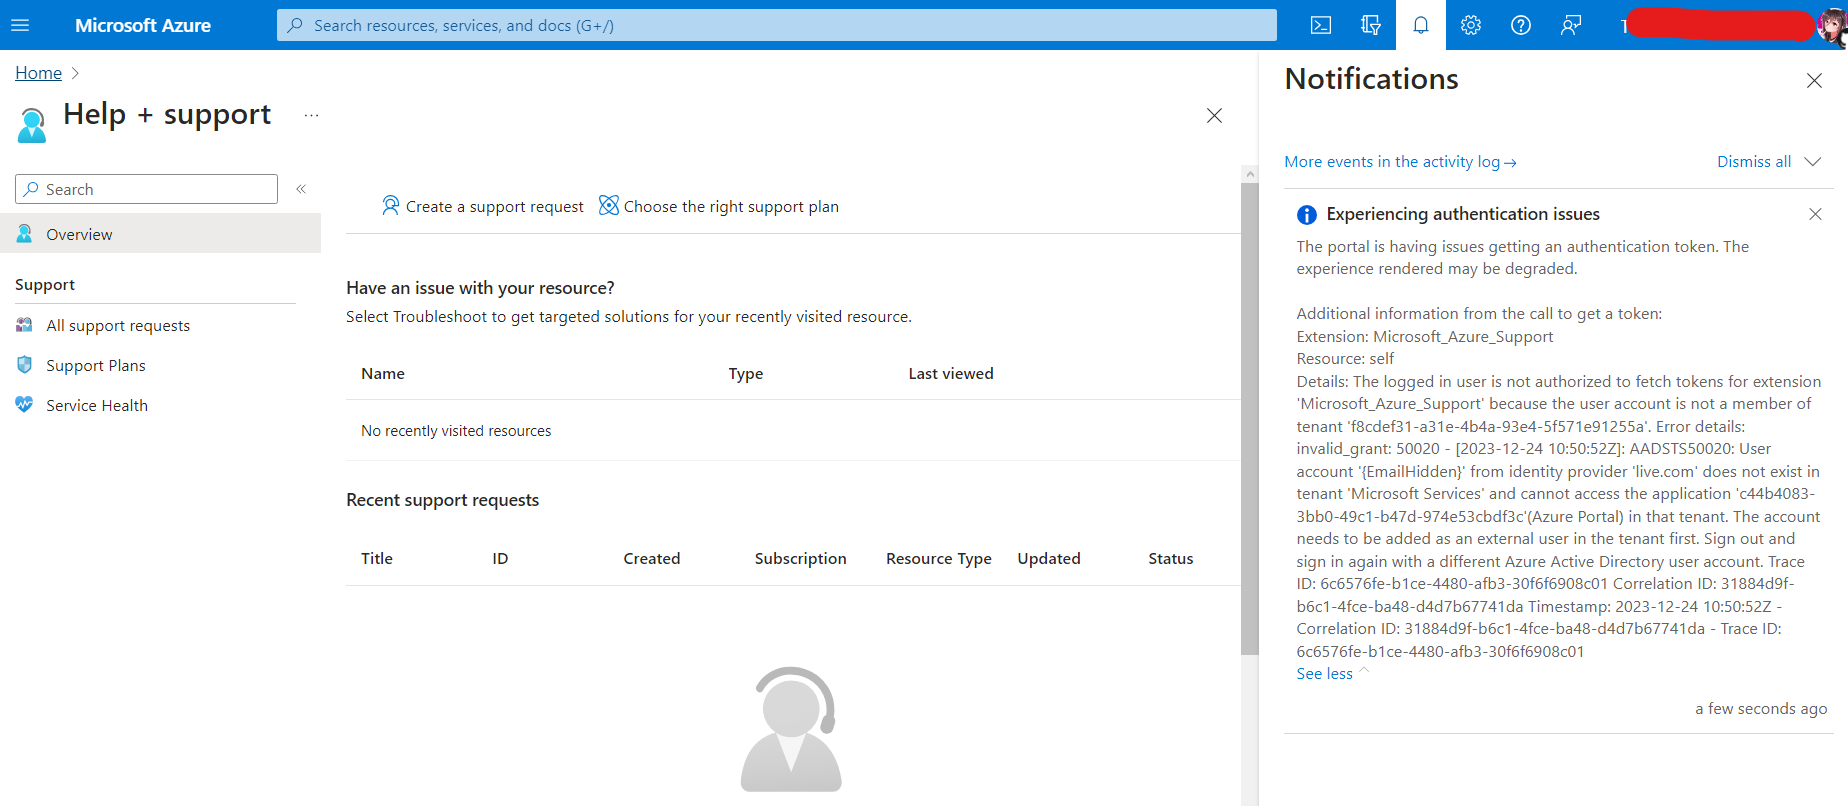Click the Updated column header
This screenshot has width=1848, height=806.
[1049, 559]
